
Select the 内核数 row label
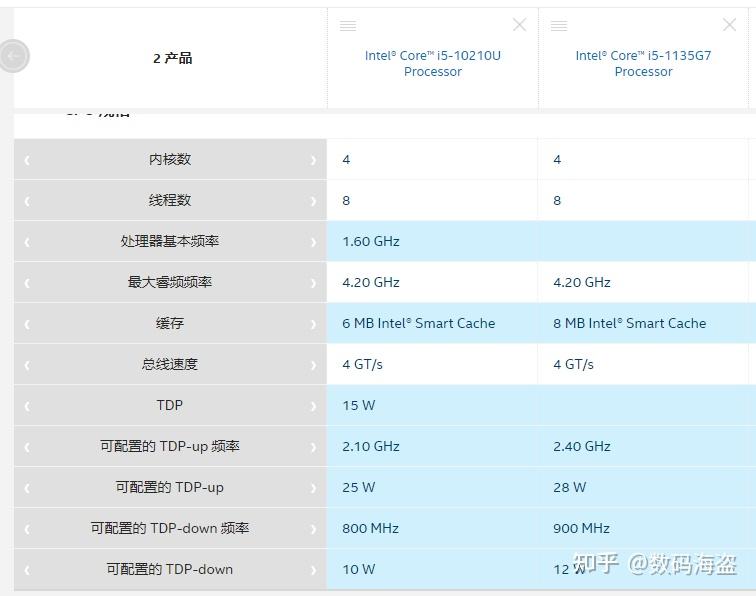pos(170,159)
